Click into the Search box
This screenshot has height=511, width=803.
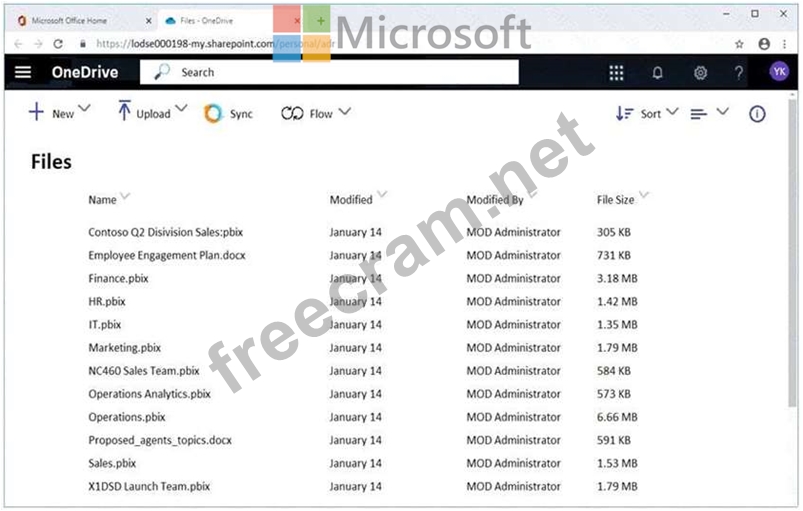329,72
